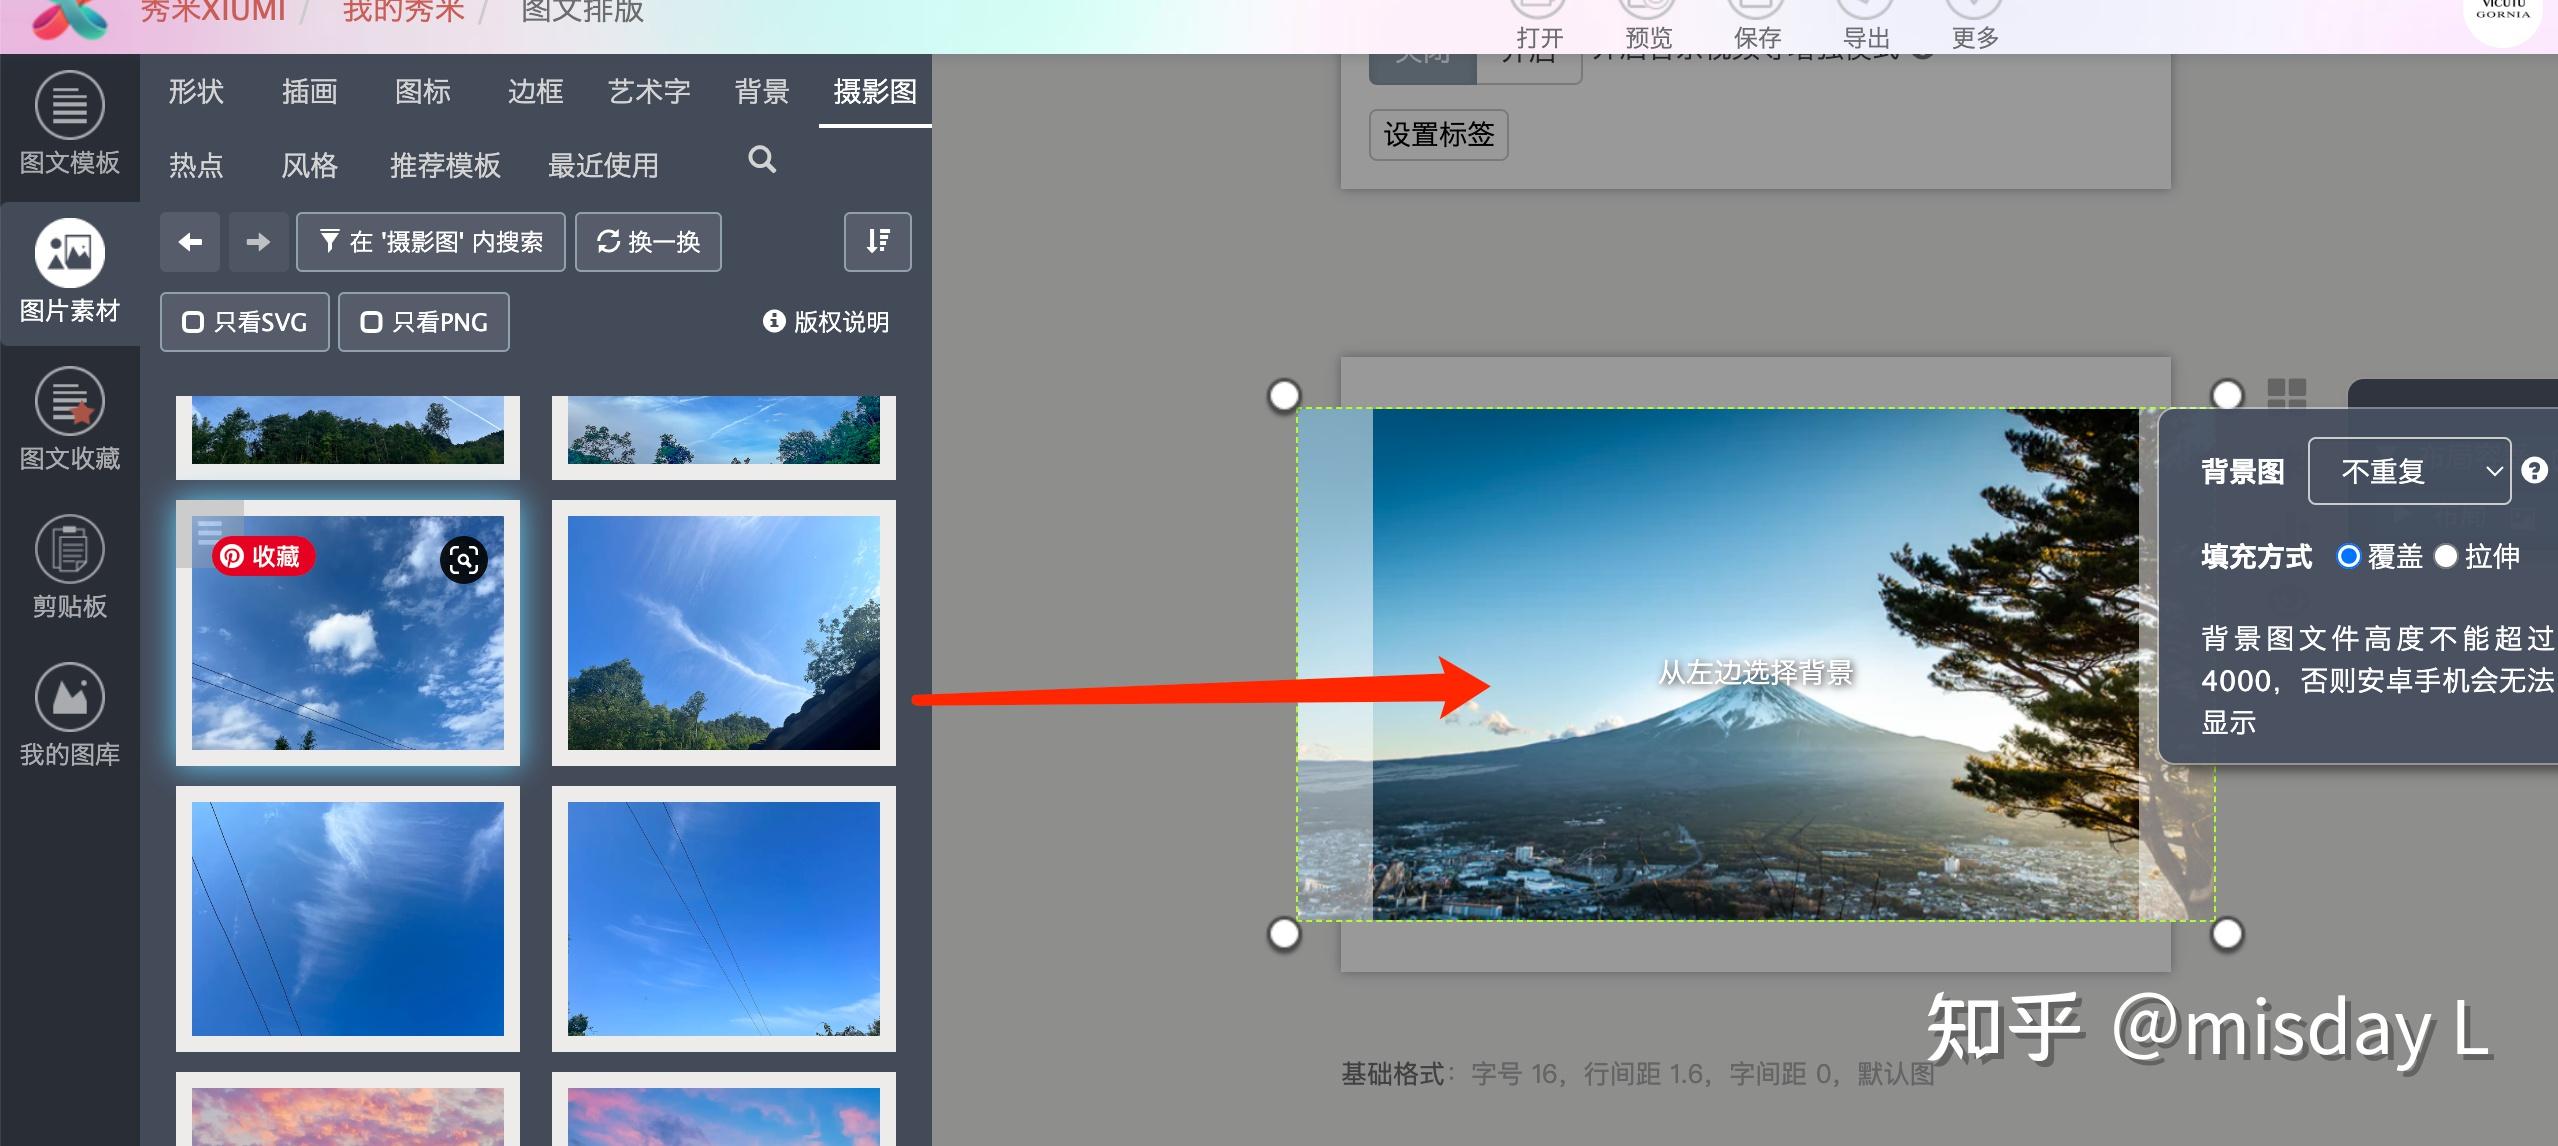Open the 图文收藏 sidebar panel
This screenshot has height=1146, width=2558.
point(69,420)
